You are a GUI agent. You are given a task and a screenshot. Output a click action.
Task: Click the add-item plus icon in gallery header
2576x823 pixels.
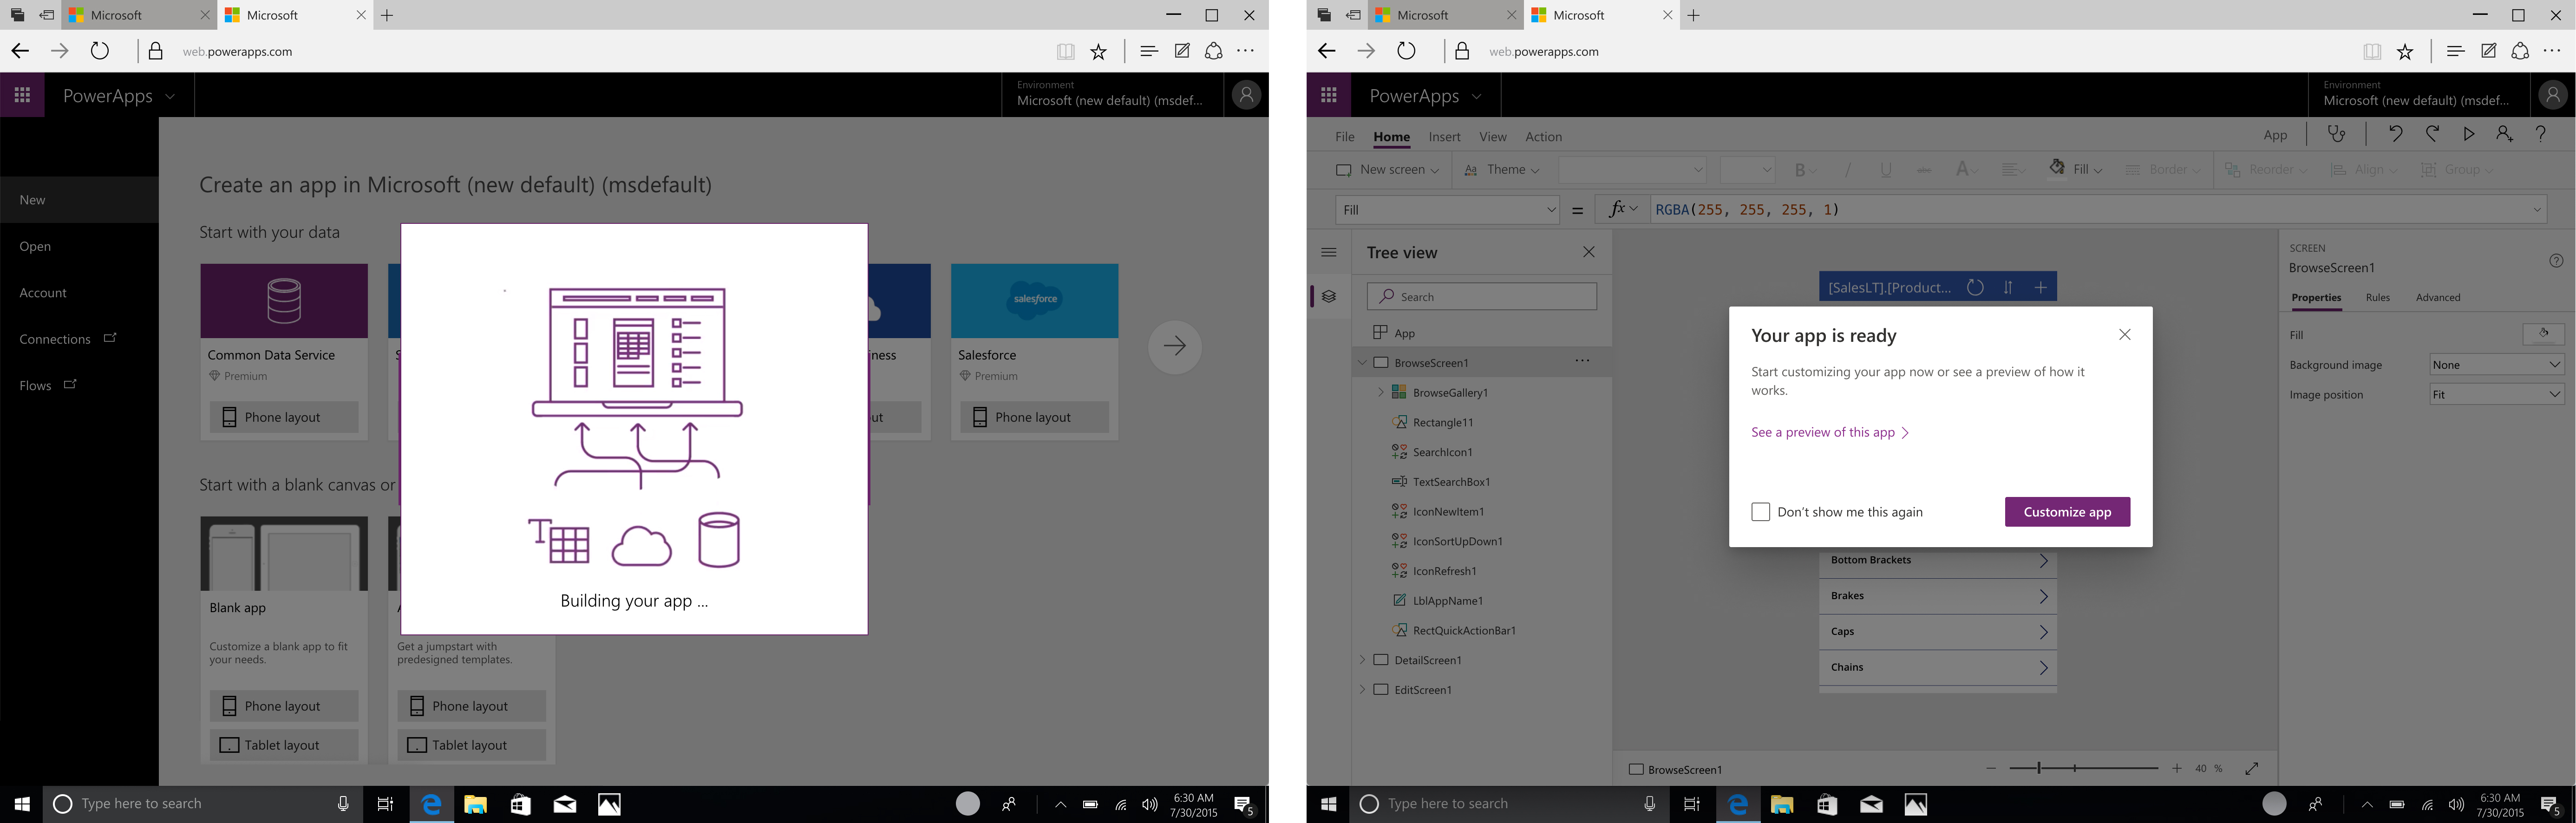[x=2040, y=288]
